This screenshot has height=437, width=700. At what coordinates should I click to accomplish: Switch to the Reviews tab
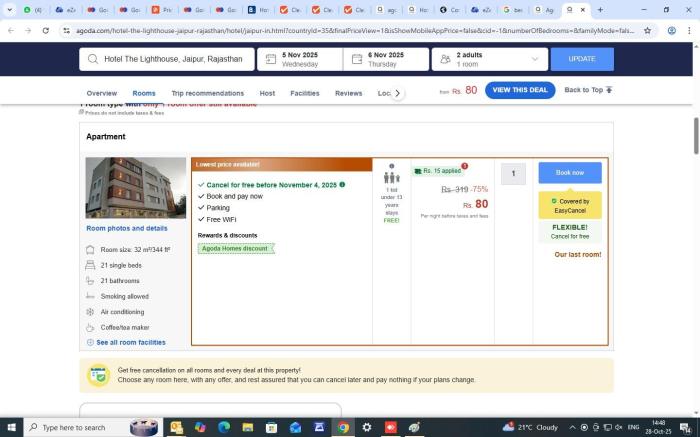click(348, 93)
